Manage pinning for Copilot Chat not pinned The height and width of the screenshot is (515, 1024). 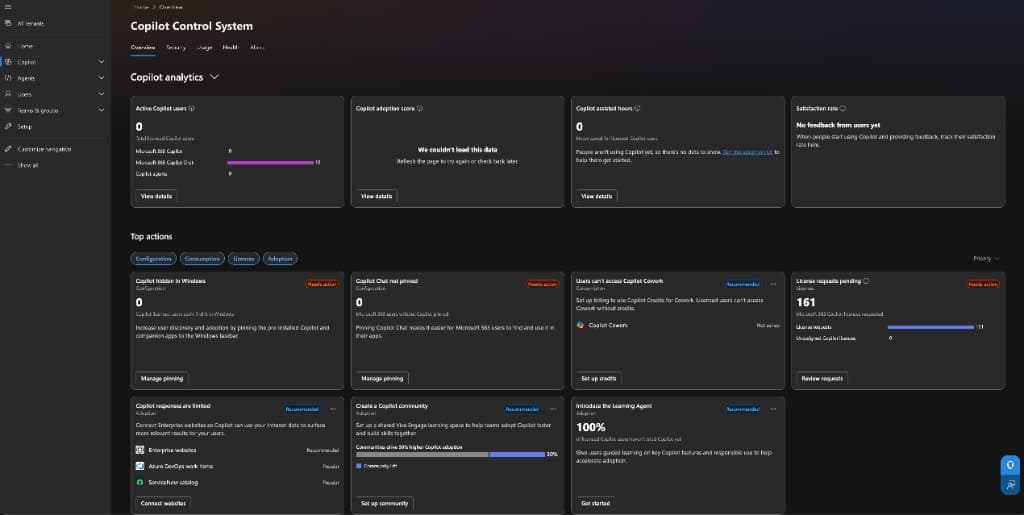click(x=382, y=378)
